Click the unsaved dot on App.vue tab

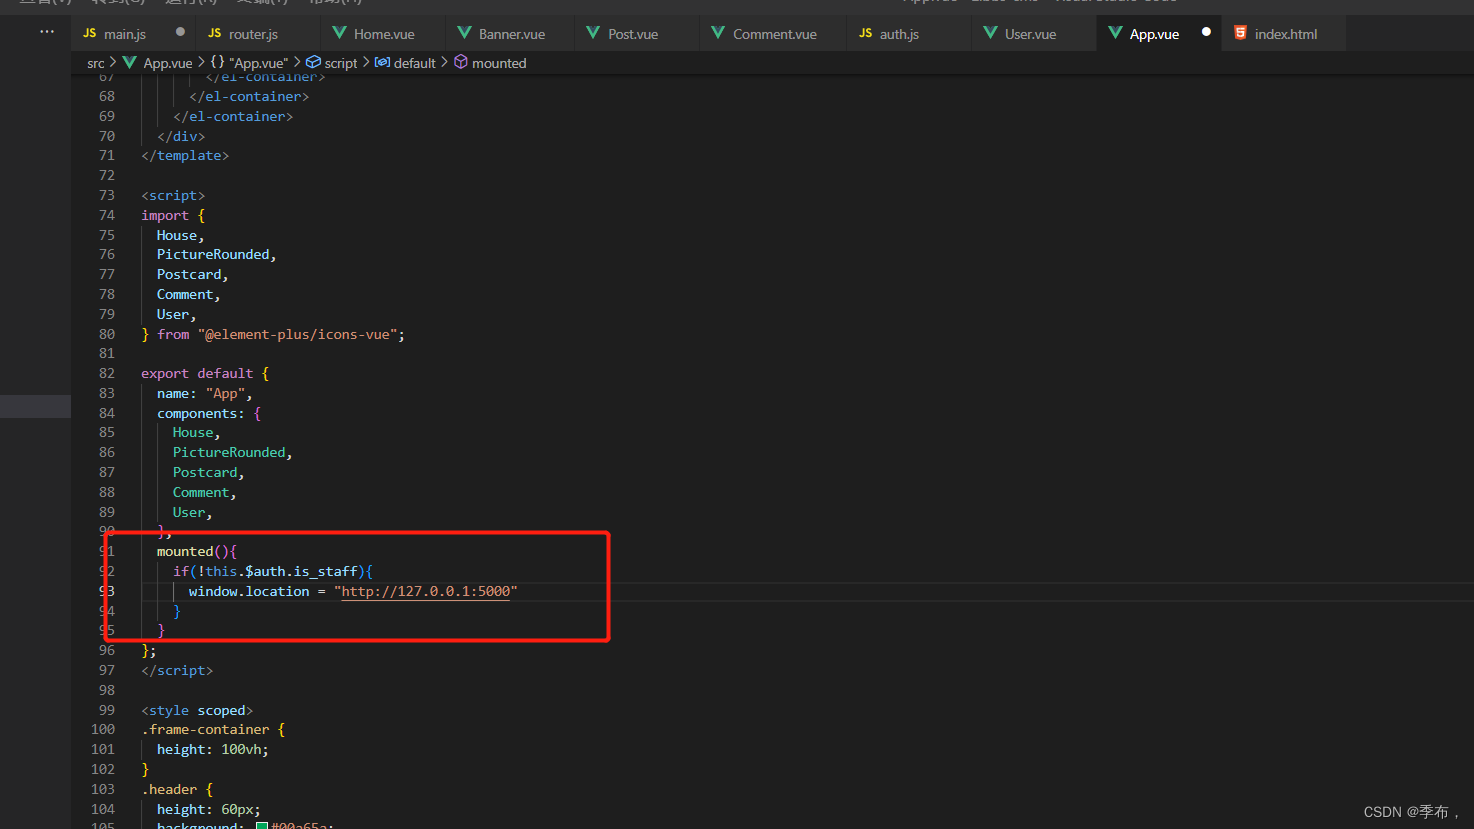pos(1206,32)
